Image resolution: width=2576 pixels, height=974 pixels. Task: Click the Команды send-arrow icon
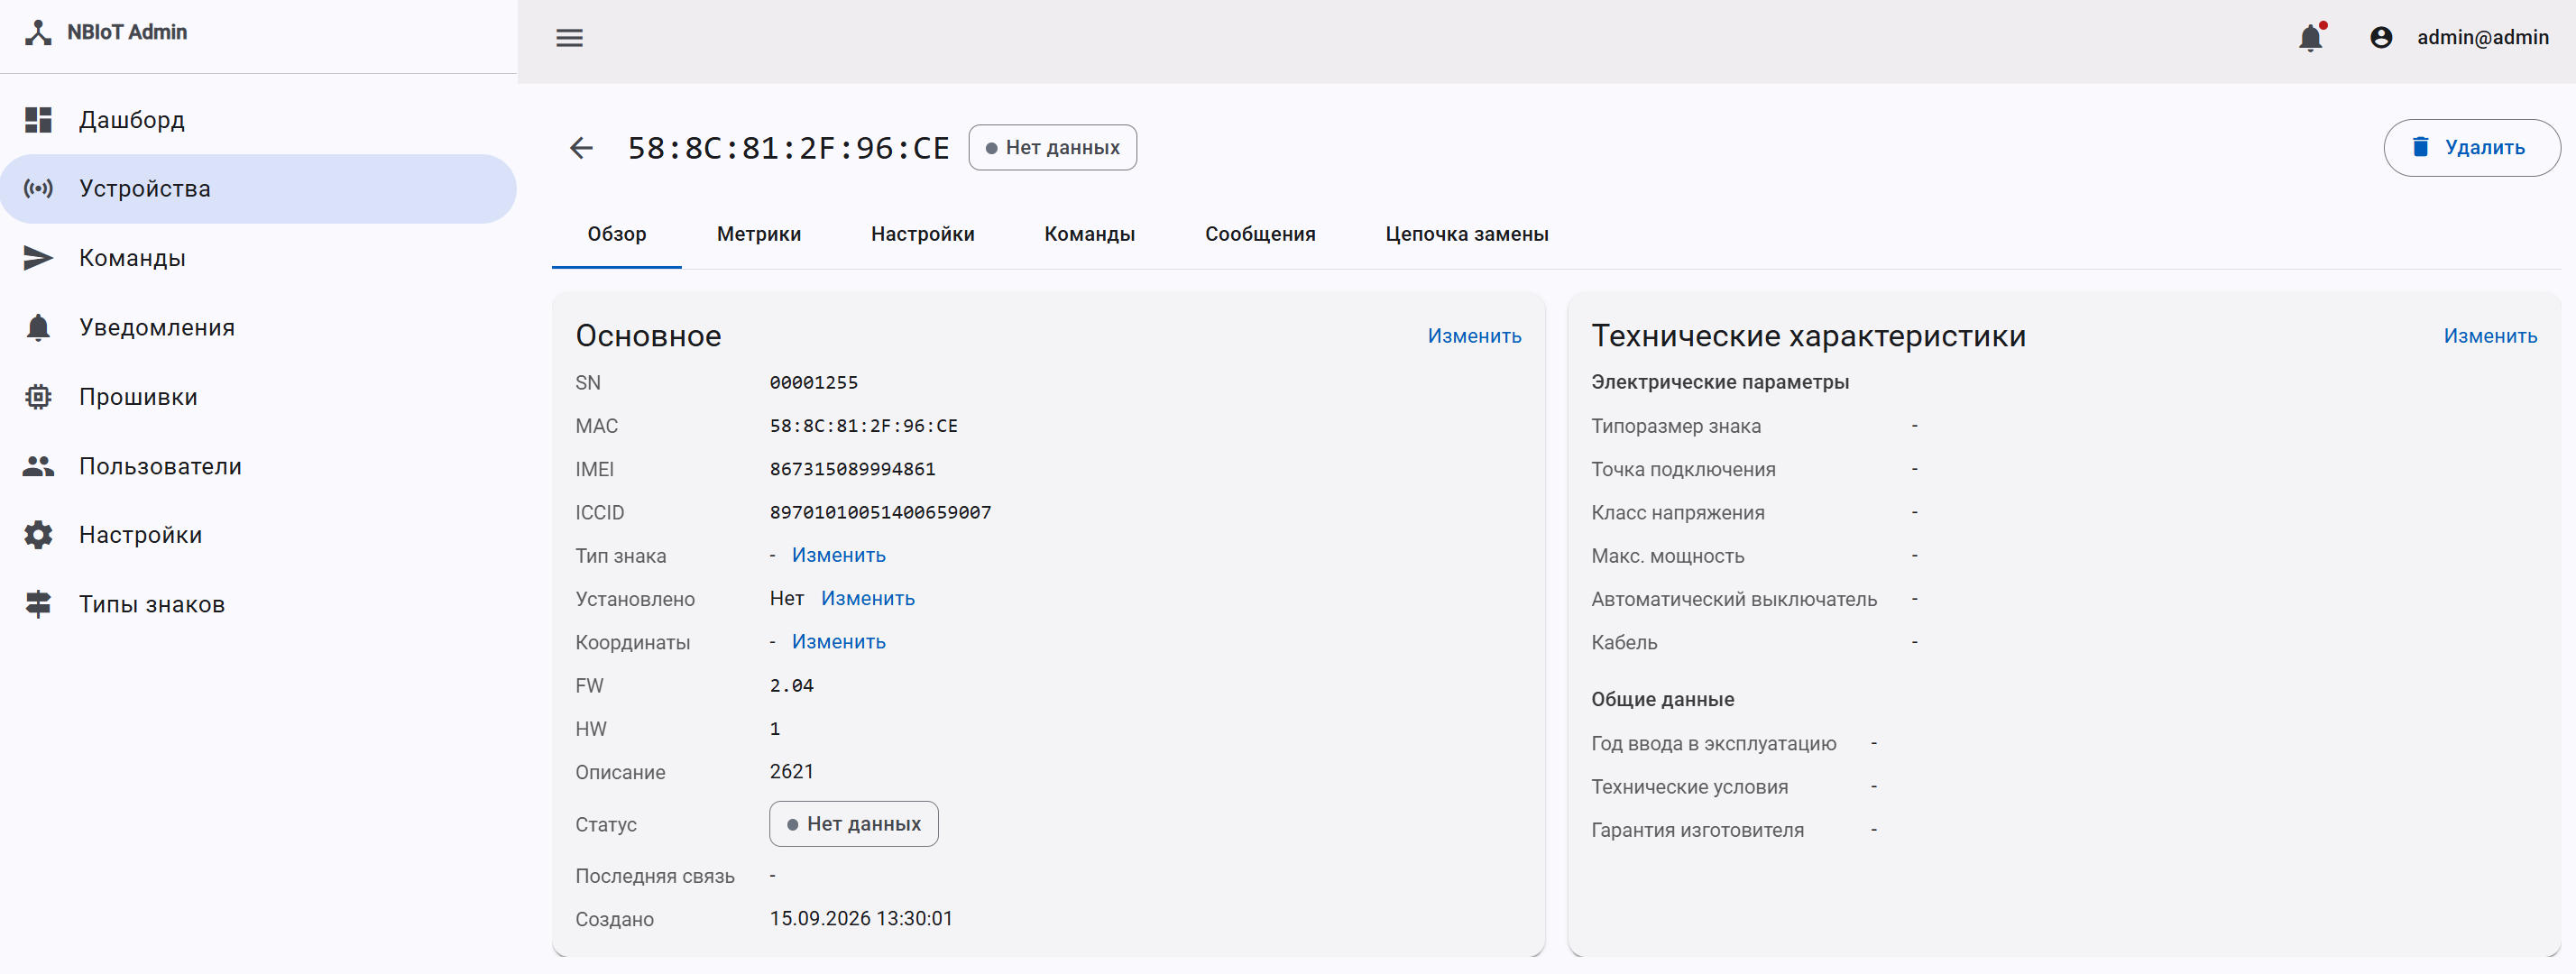[38, 258]
